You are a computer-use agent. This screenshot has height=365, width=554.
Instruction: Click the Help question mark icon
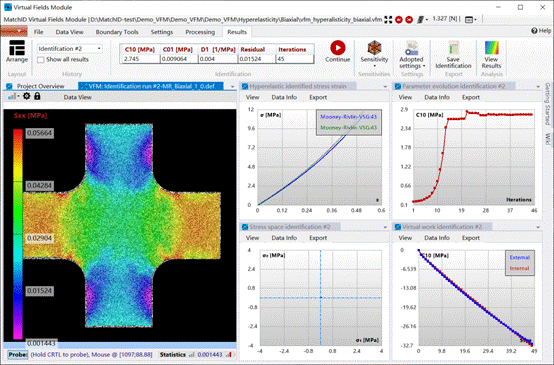click(534, 31)
